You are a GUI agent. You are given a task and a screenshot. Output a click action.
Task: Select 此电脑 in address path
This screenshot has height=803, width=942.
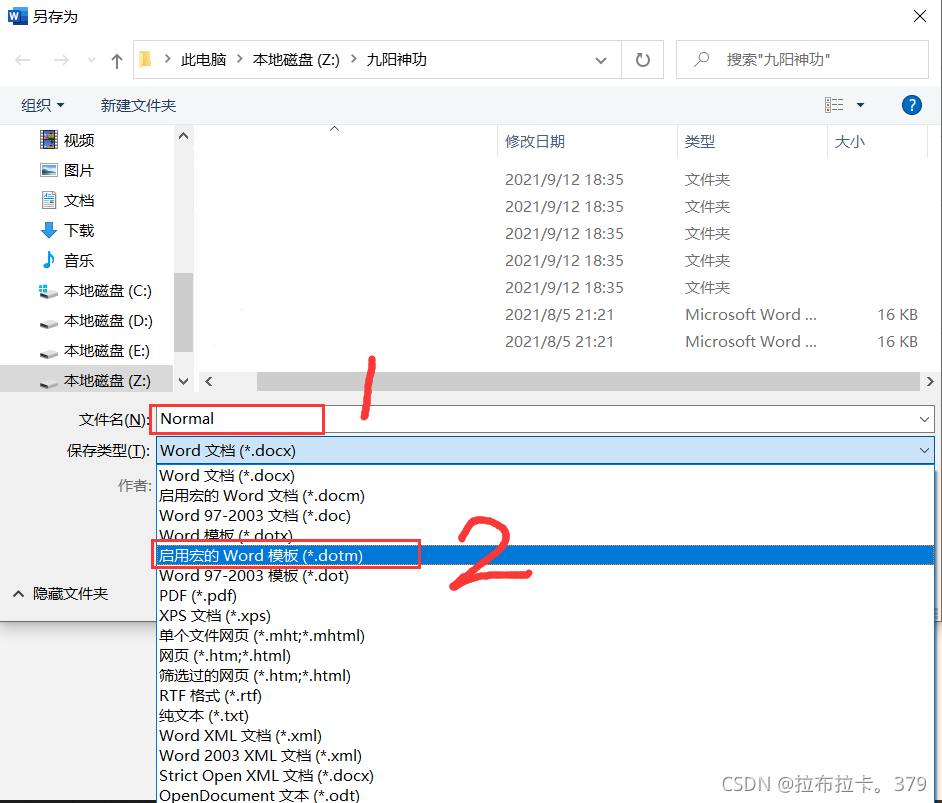(203, 59)
